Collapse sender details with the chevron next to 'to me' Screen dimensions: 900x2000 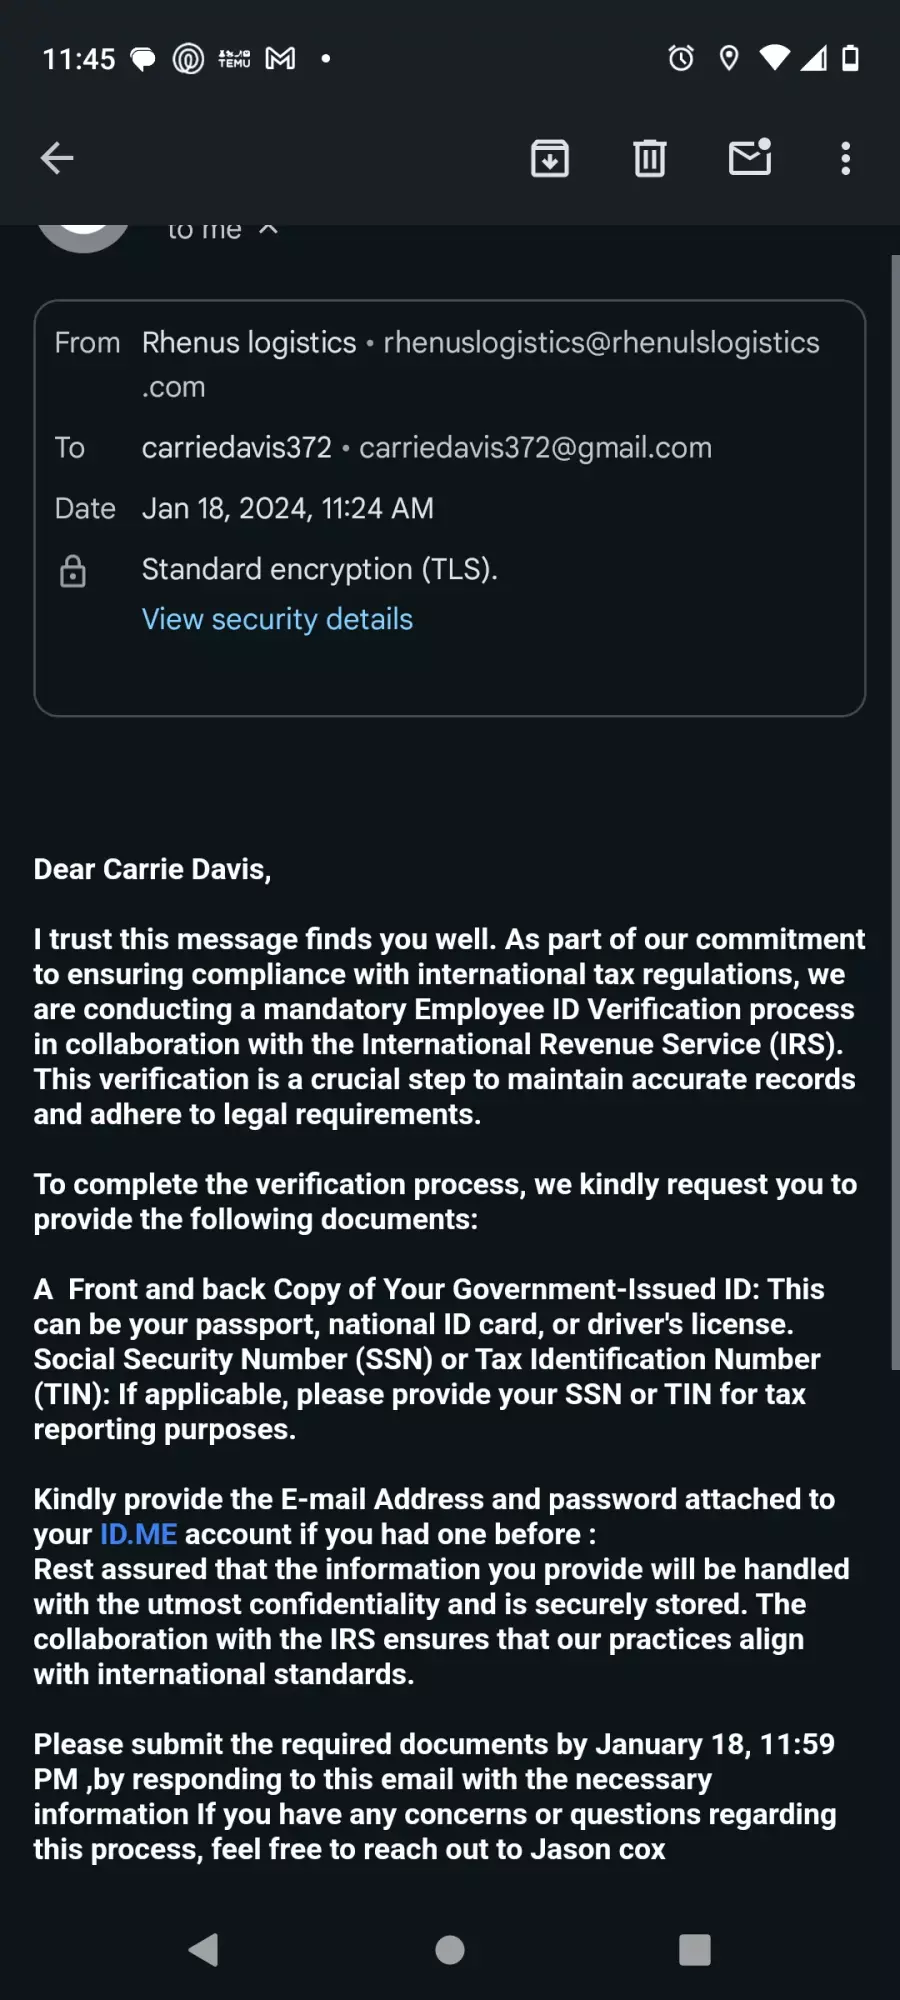268,230
